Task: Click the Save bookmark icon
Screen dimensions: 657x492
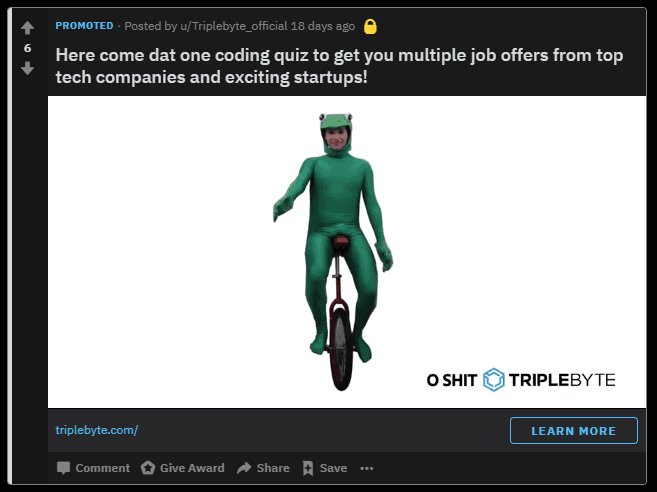Action: coord(308,468)
